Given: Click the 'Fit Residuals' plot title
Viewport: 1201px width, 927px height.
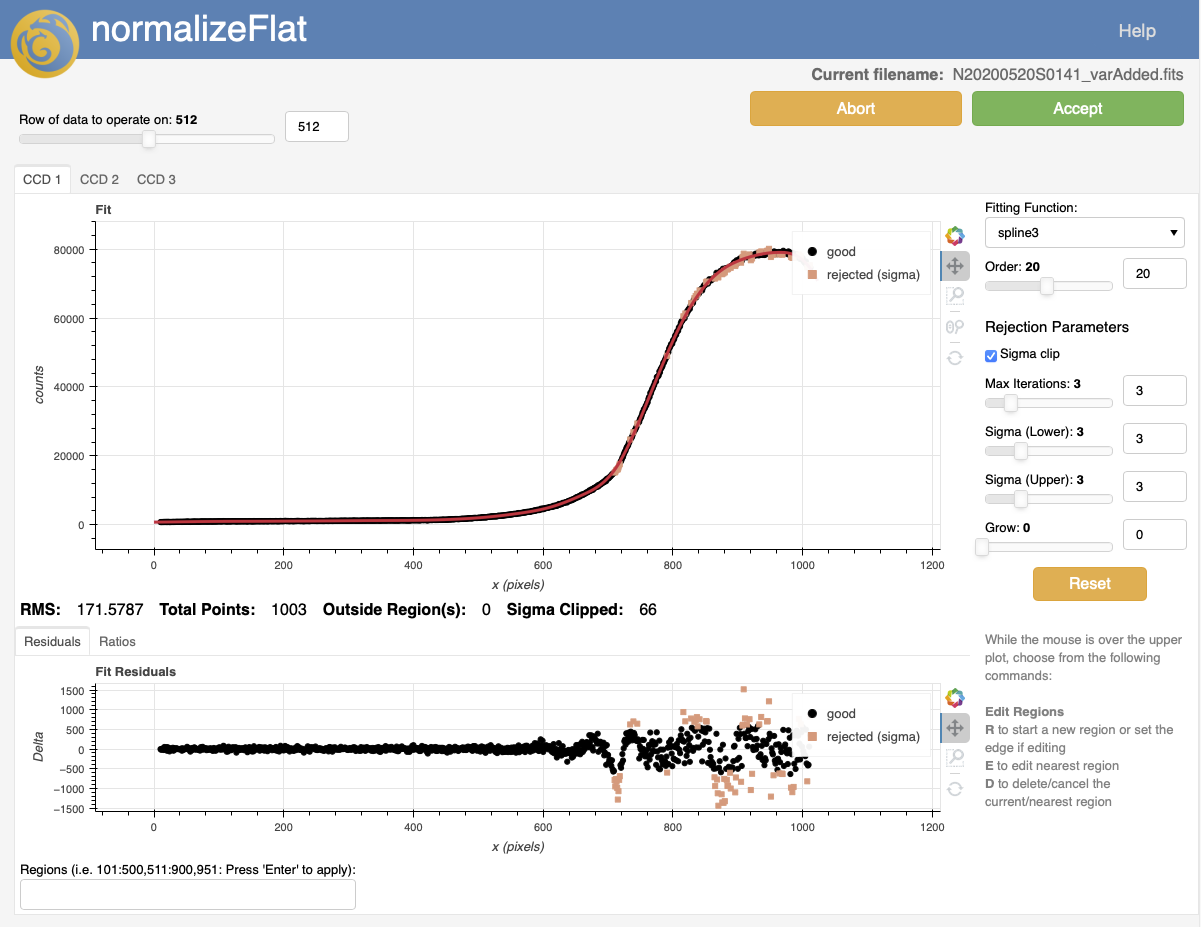Looking at the screenshot, I should (x=136, y=672).
